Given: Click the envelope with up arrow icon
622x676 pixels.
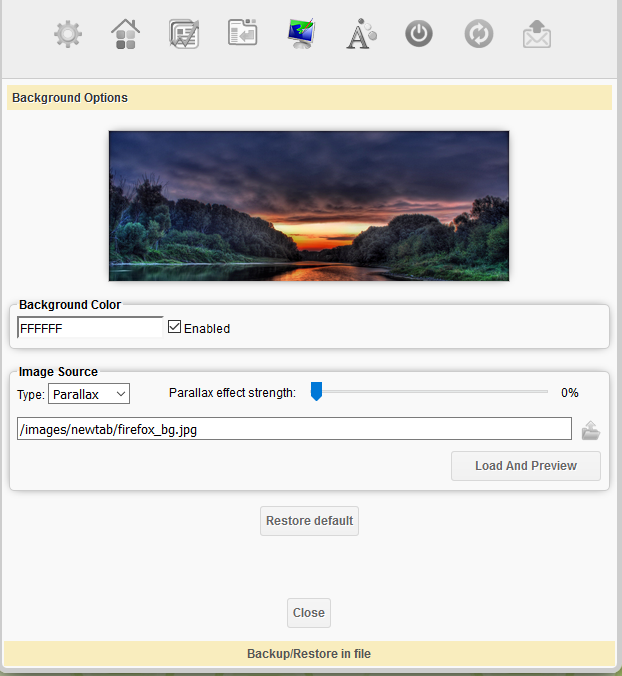Looking at the screenshot, I should [537, 35].
